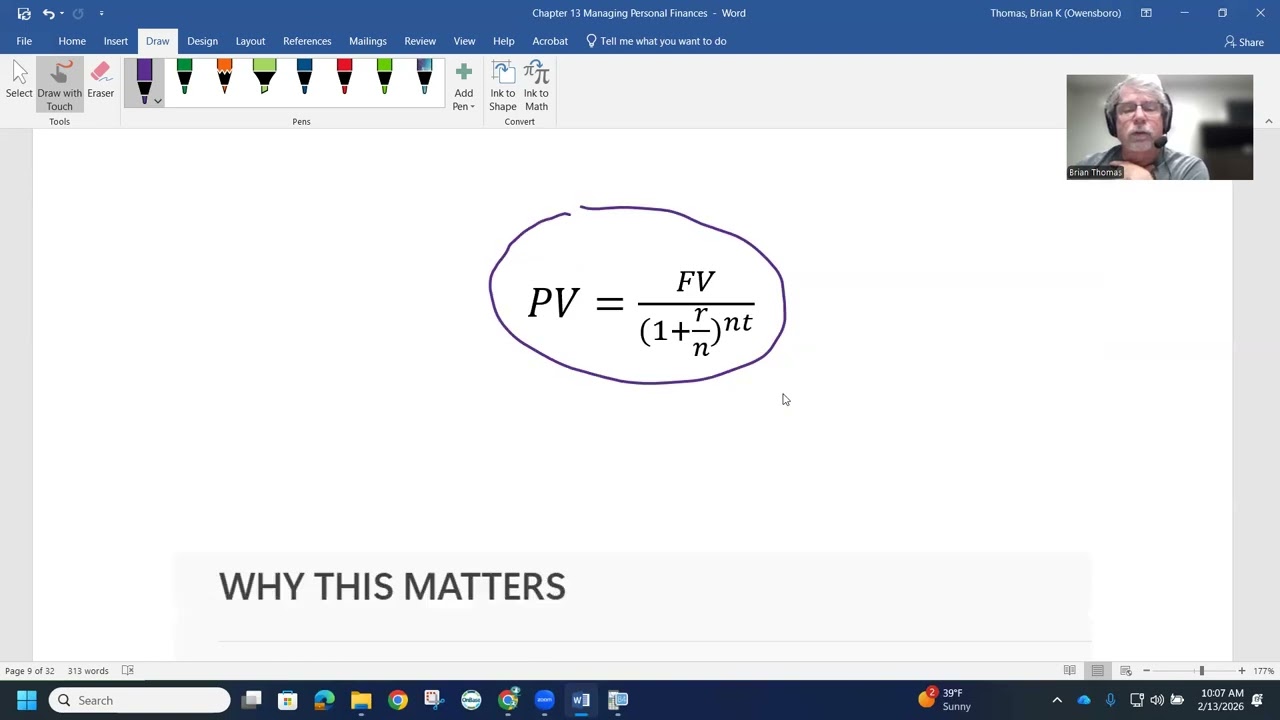
Task: Convert with Ink to Shape
Action: 503,86
